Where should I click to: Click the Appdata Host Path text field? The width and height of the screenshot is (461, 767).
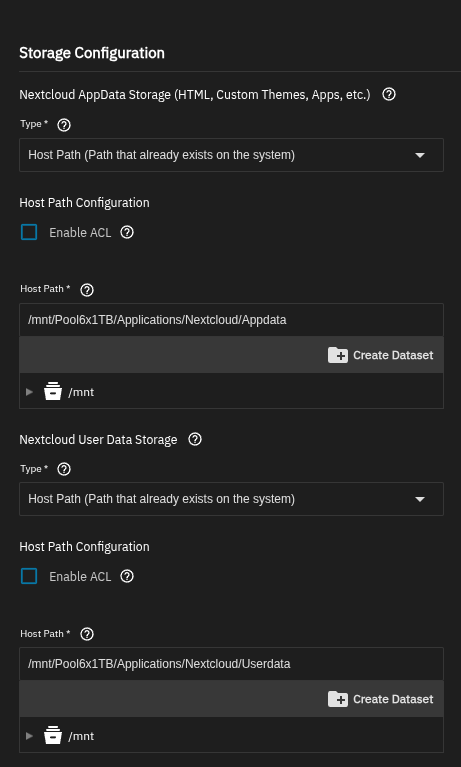point(231,320)
